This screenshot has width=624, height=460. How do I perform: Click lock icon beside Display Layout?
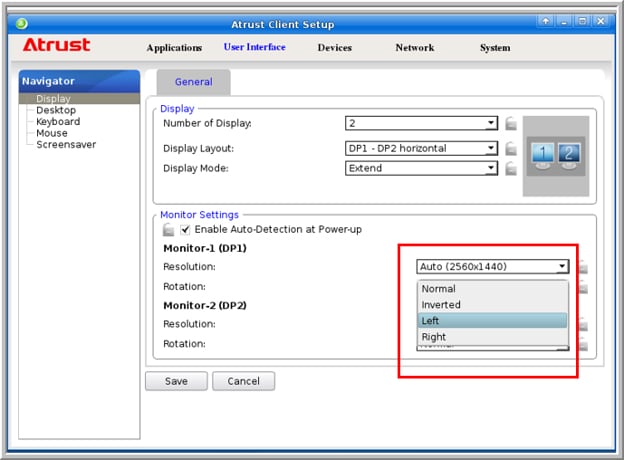(x=511, y=148)
